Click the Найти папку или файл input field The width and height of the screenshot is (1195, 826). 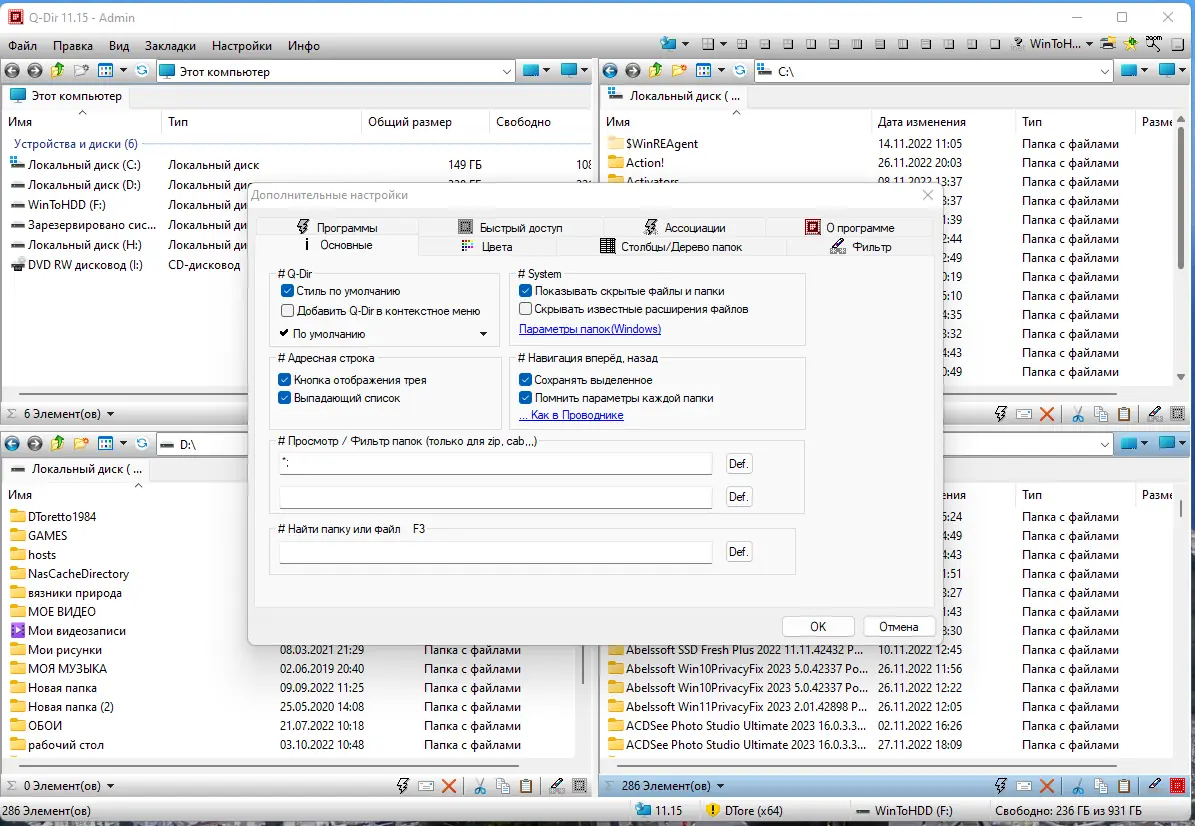(x=495, y=552)
